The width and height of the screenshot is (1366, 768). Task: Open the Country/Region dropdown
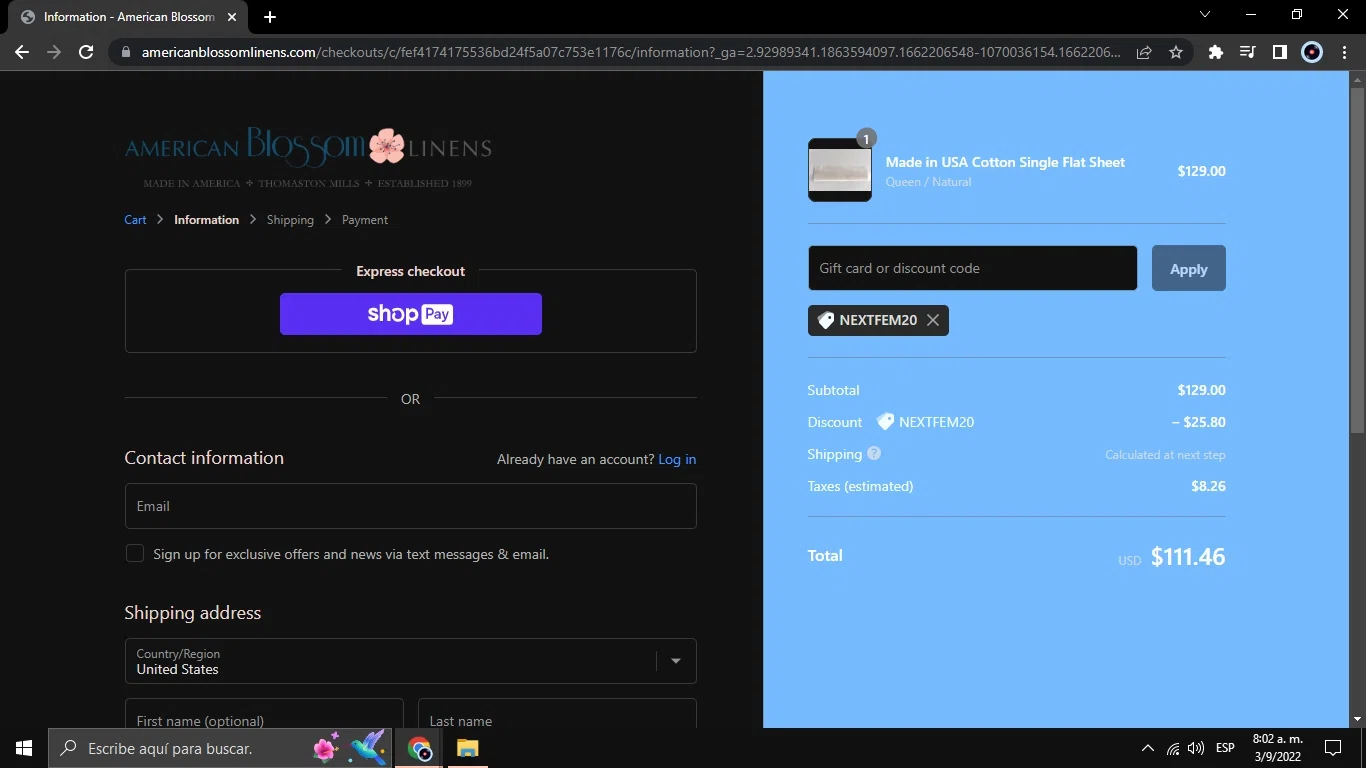pos(410,661)
